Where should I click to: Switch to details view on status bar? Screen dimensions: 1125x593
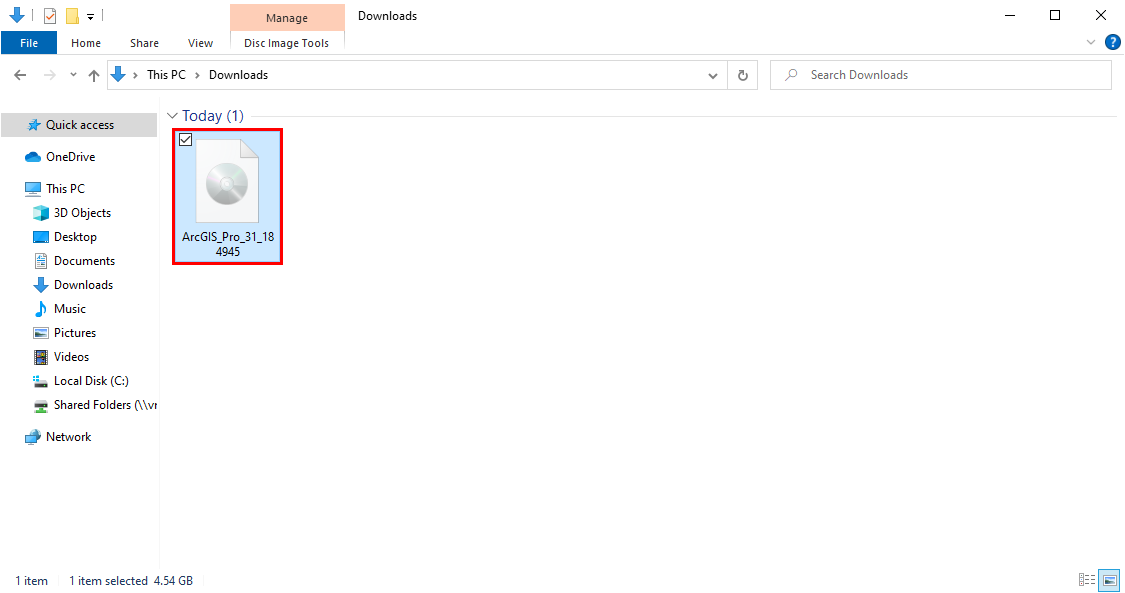pyautogui.click(x=1087, y=580)
